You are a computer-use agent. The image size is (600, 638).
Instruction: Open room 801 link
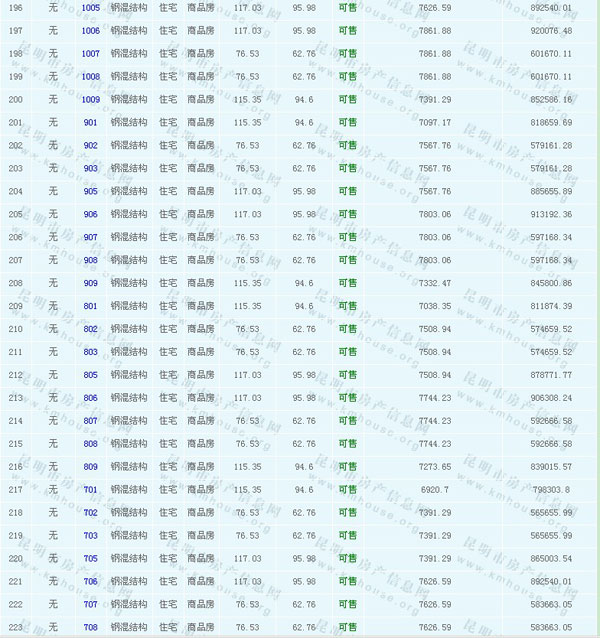point(90,306)
